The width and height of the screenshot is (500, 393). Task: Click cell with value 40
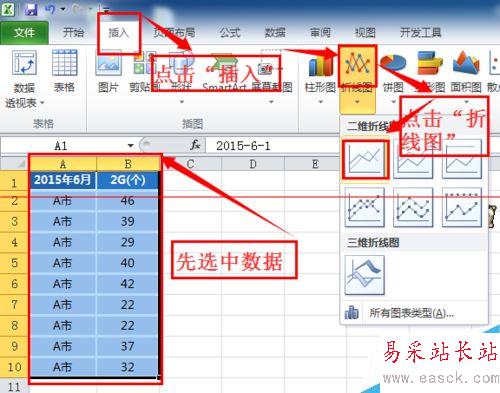(128, 263)
